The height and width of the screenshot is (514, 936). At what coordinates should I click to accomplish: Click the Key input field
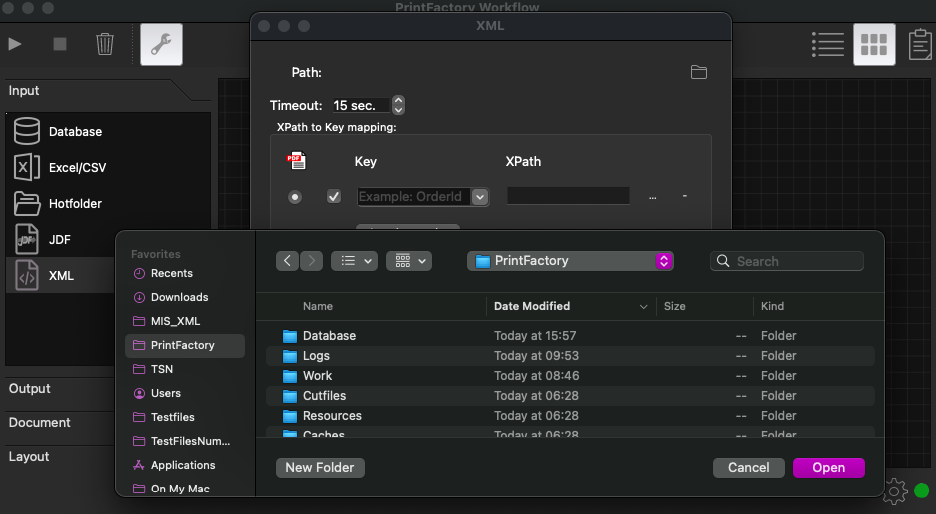point(415,197)
